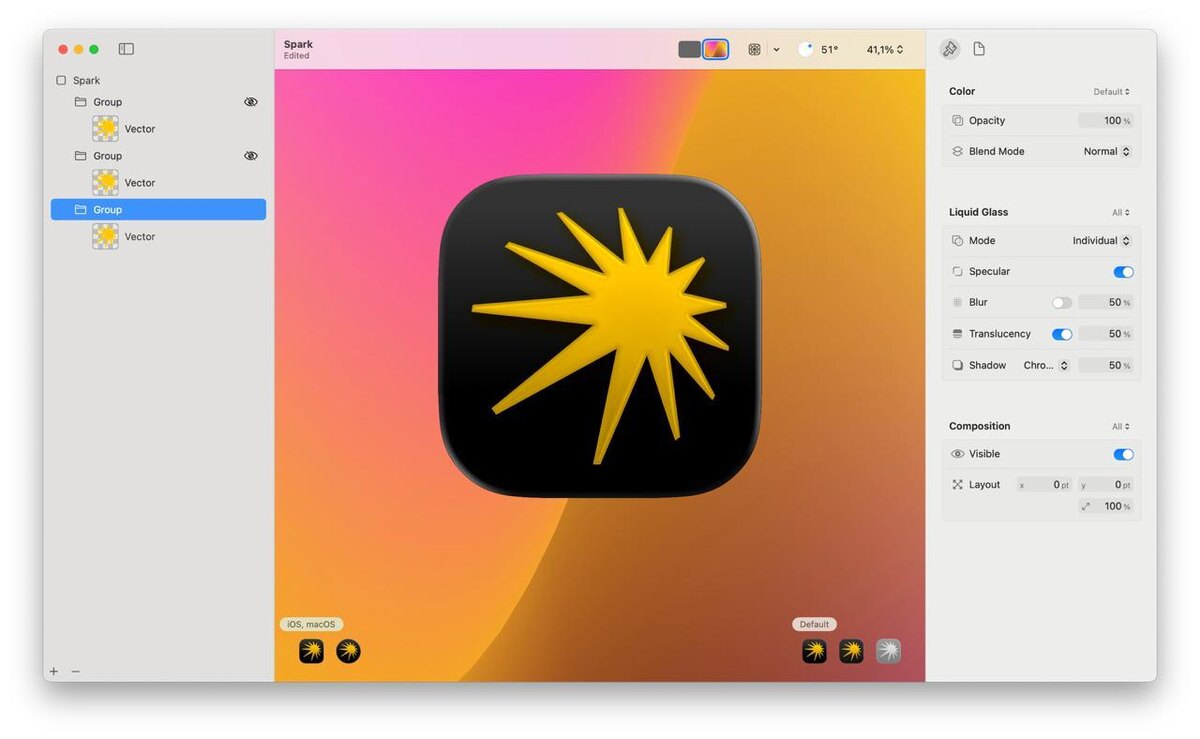Screen dimensions: 1200x739
Task: Open the Shadow type Chro... dropdown
Action: point(1046,366)
